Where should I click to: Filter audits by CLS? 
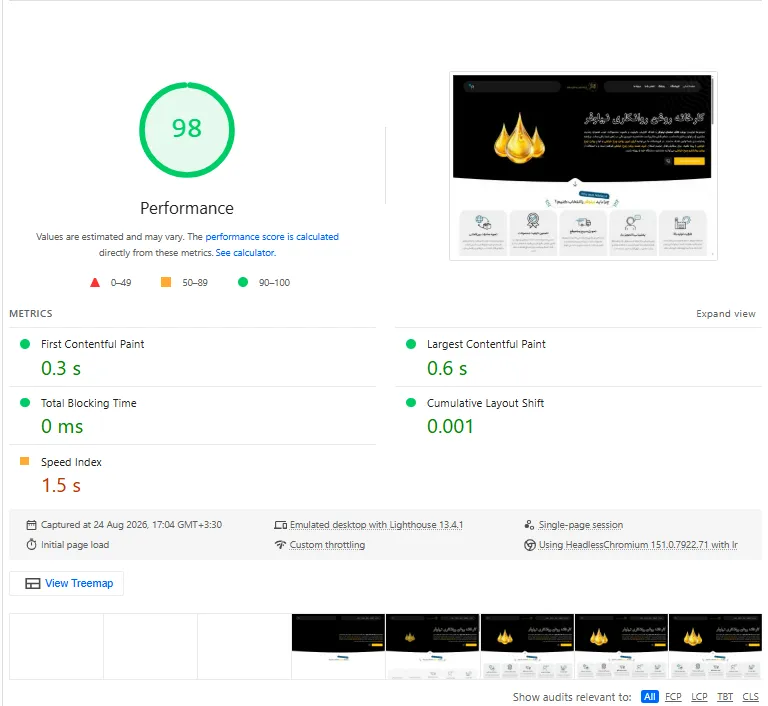[x=750, y=697]
